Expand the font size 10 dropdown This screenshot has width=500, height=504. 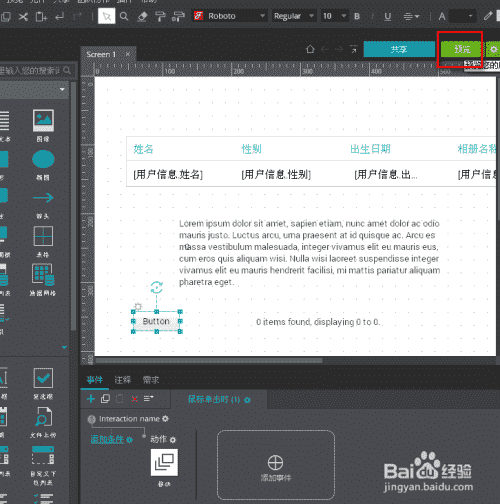click(334, 16)
